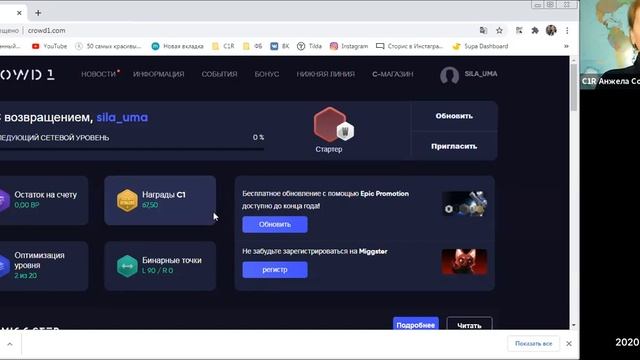Open the ВК bookmark
640x360 pixels.
[280, 47]
